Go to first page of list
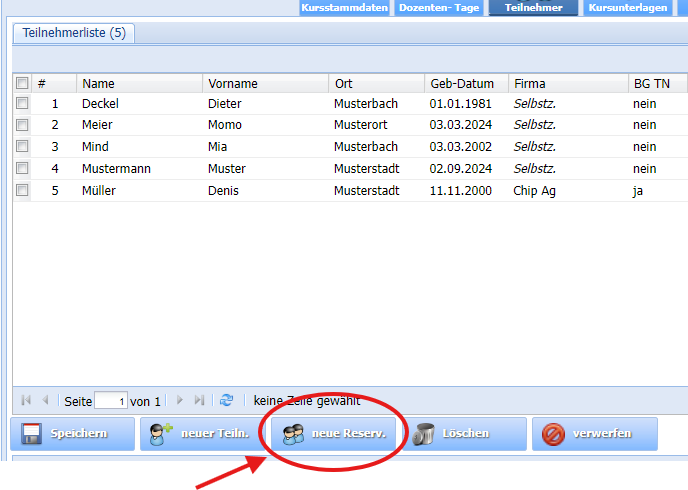The height and width of the screenshot is (490, 688). tap(26, 400)
